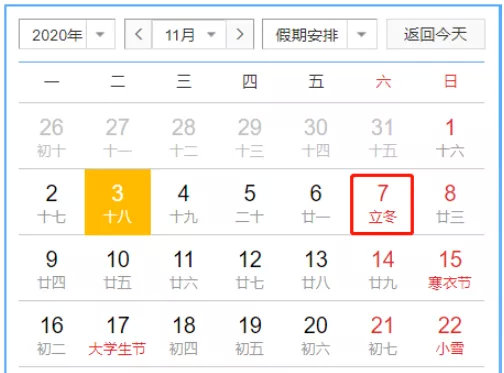
Task: Pick date 5 二十
Action: pos(250,202)
